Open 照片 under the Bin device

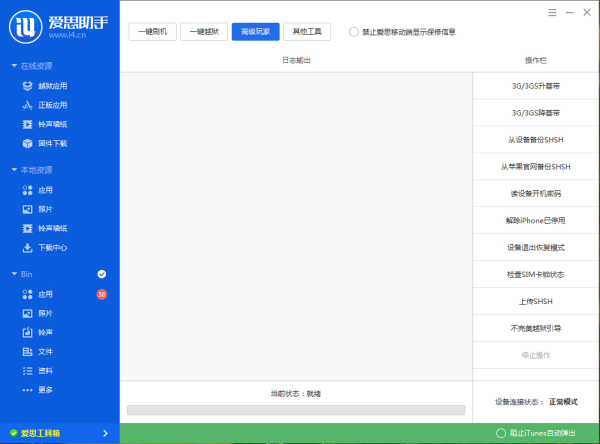click(x=45, y=313)
